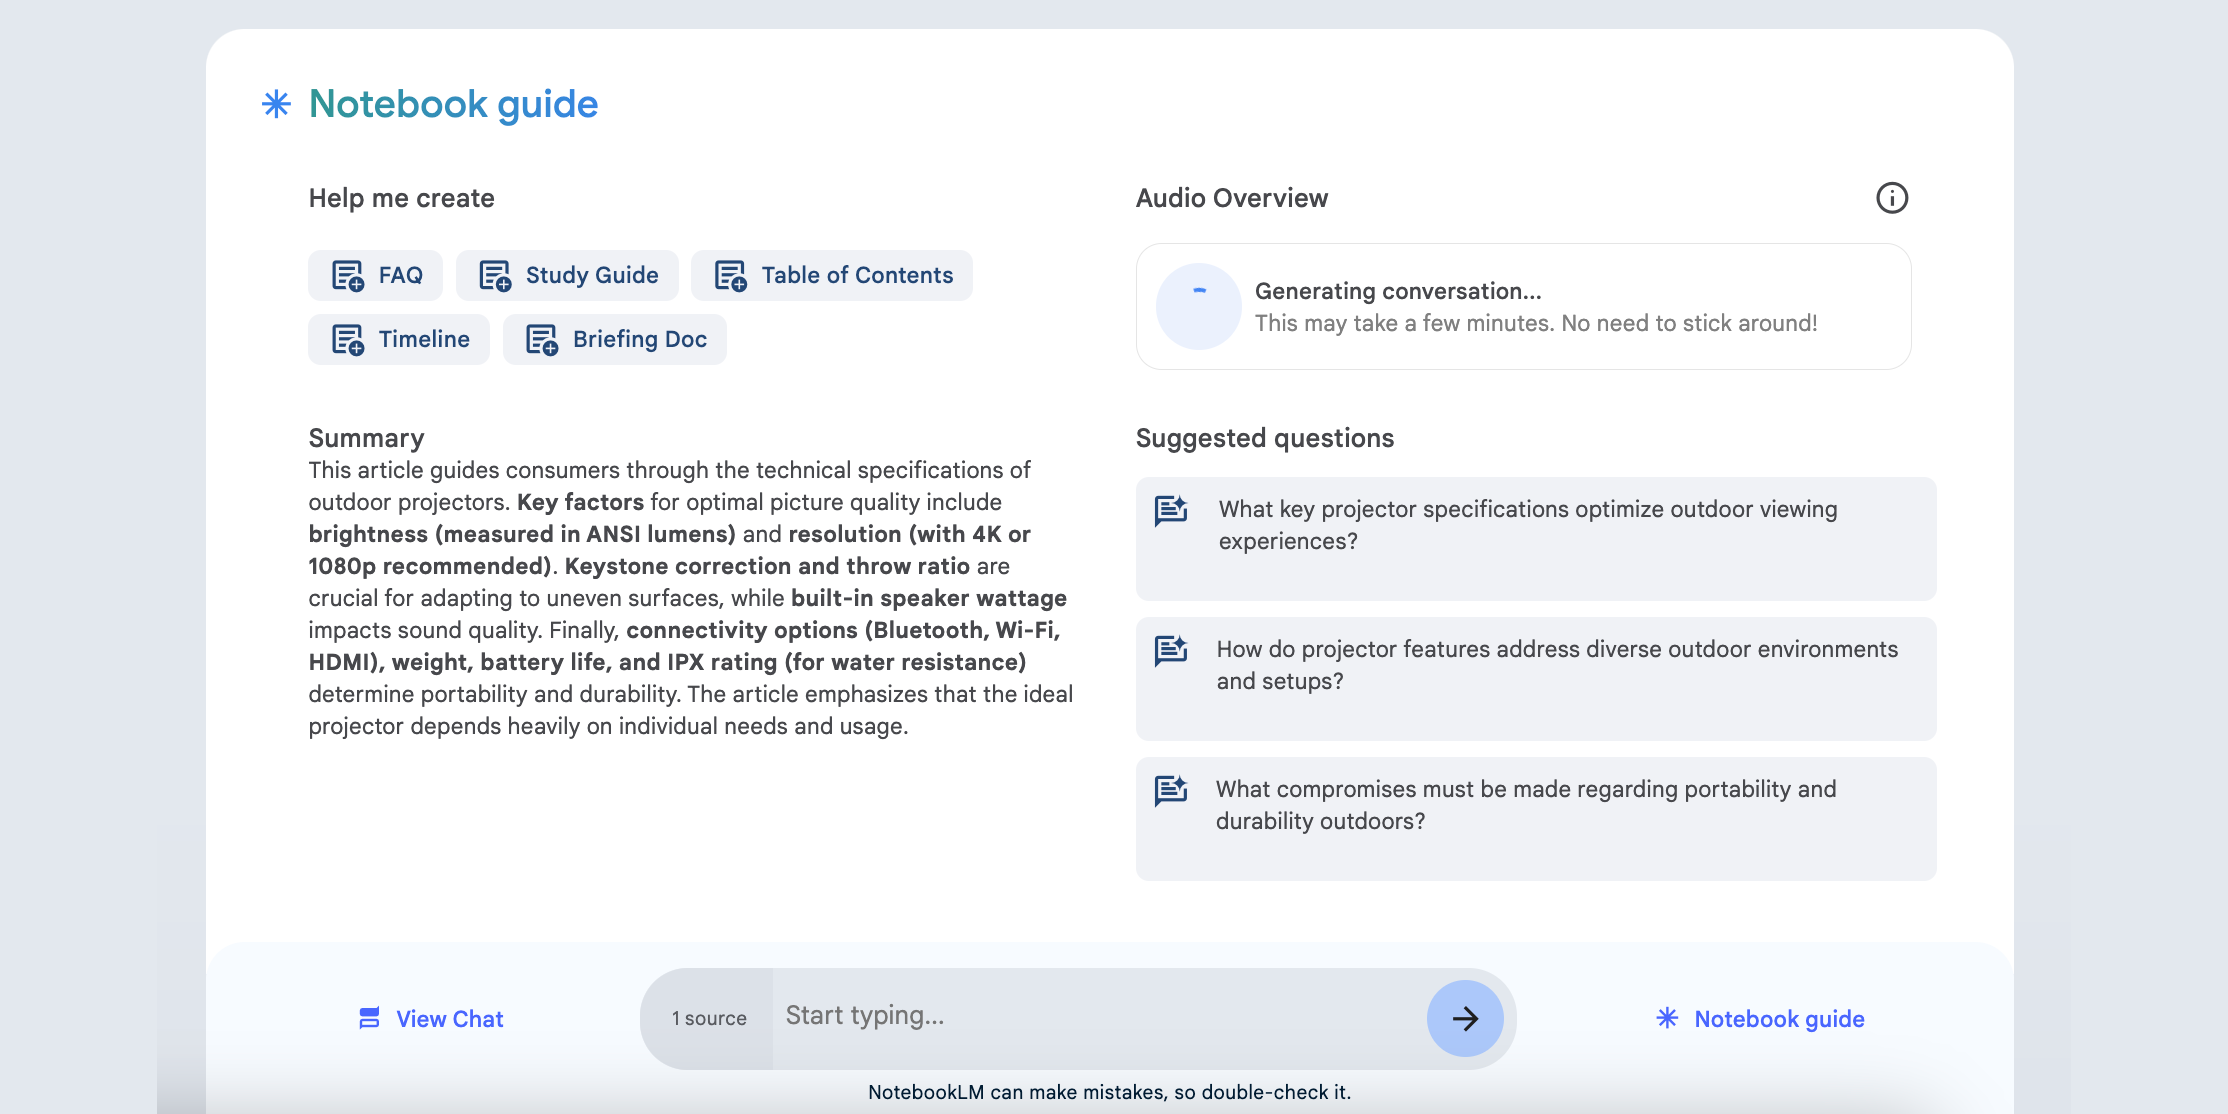
Task: Generate a Timeline
Action: coord(399,339)
